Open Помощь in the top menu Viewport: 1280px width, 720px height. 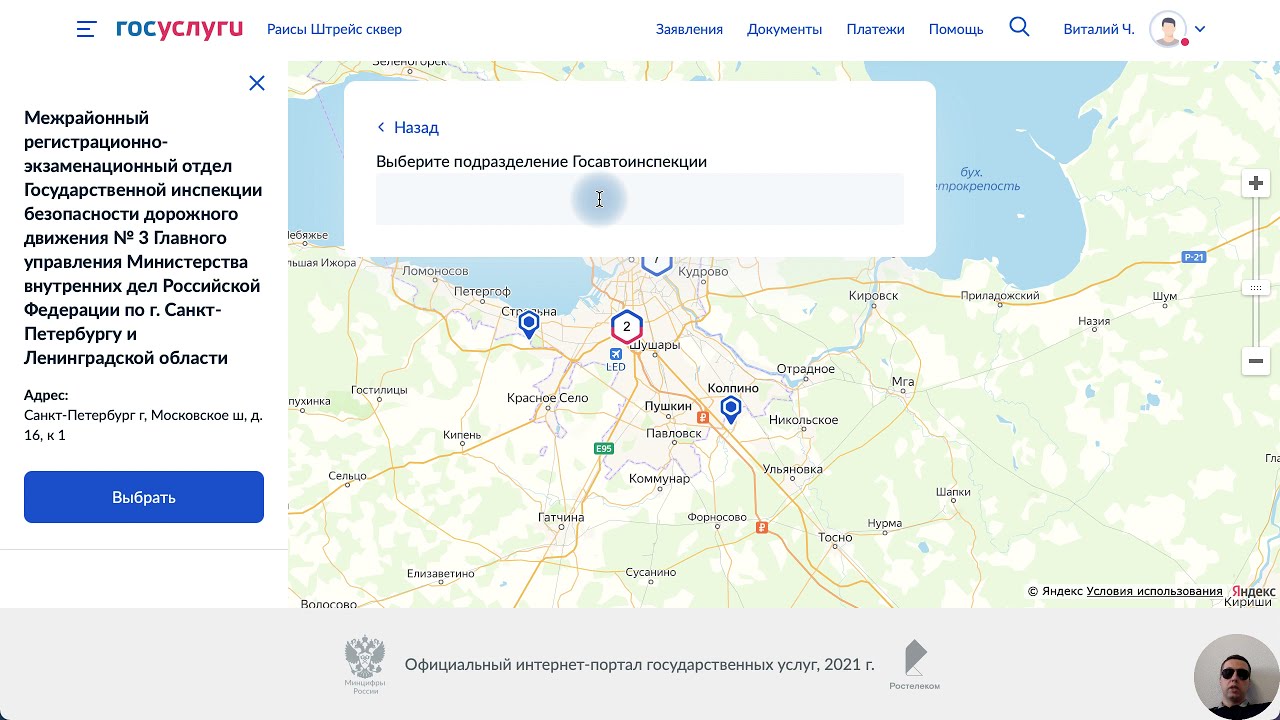click(x=956, y=29)
